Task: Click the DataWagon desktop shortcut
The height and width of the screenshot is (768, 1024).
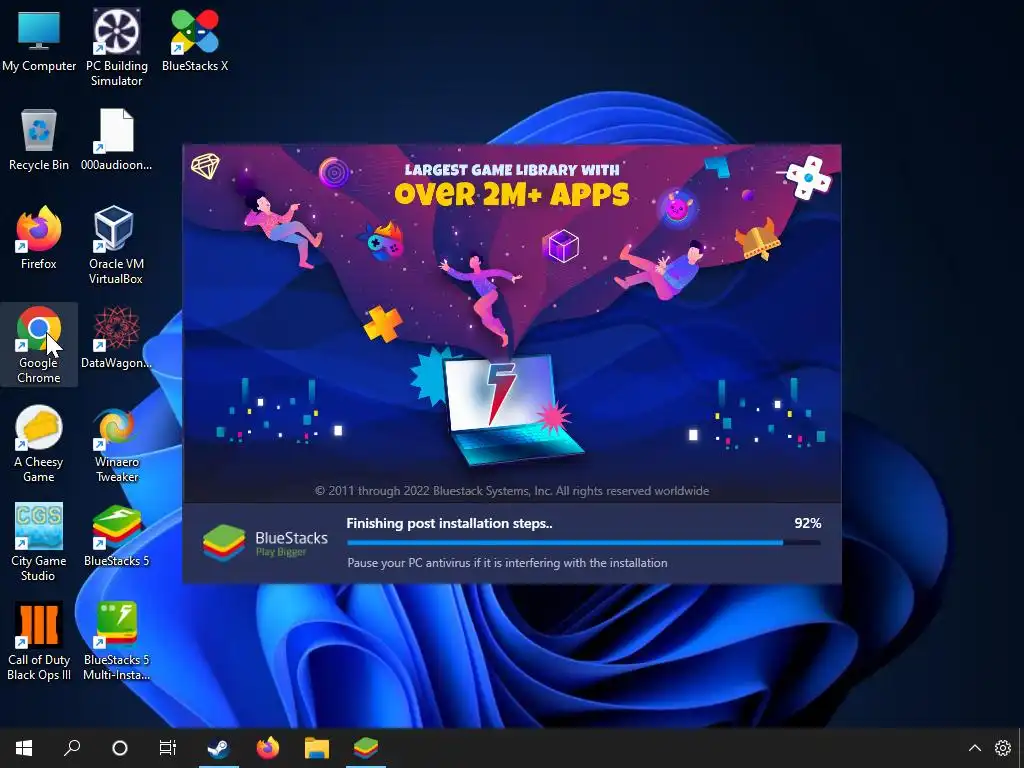Action: (116, 338)
